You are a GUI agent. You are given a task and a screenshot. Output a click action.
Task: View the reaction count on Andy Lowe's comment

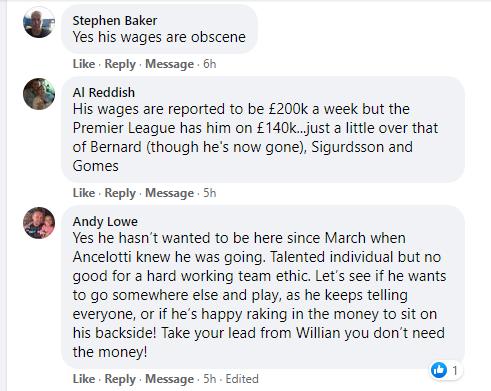point(455,370)
